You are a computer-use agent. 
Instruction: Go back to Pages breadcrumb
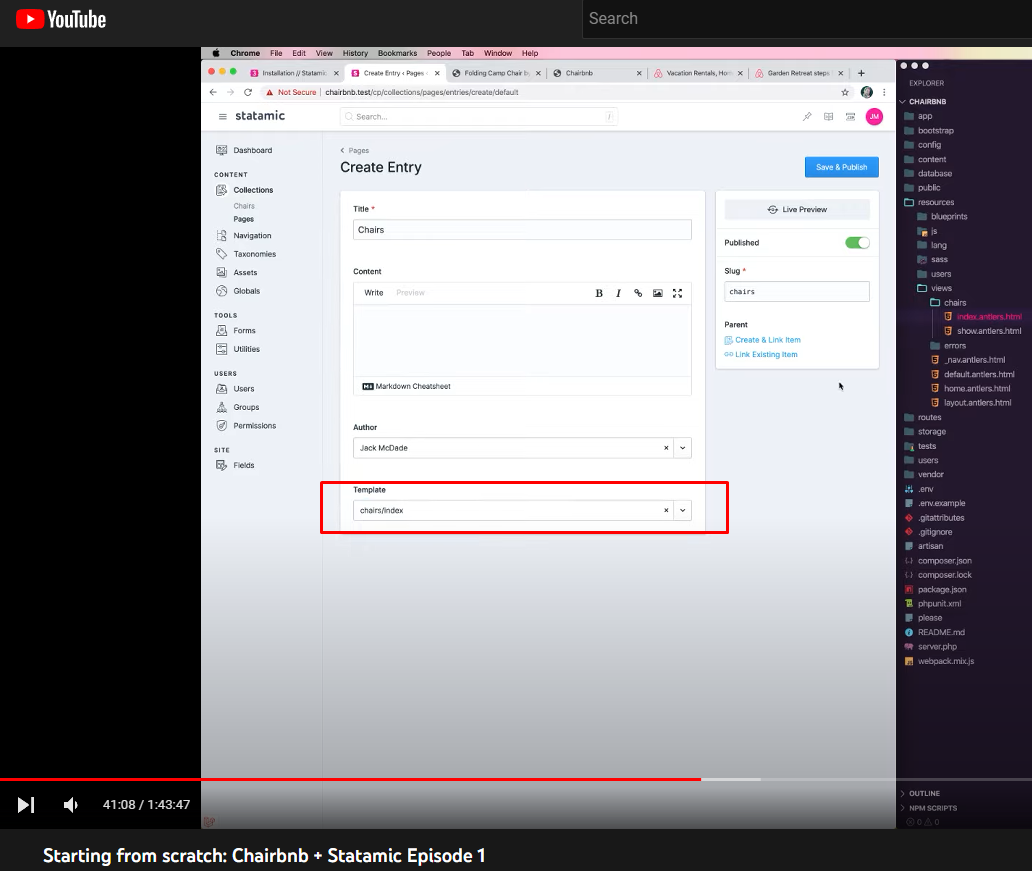pyautogui.click(x=355, y=150)
